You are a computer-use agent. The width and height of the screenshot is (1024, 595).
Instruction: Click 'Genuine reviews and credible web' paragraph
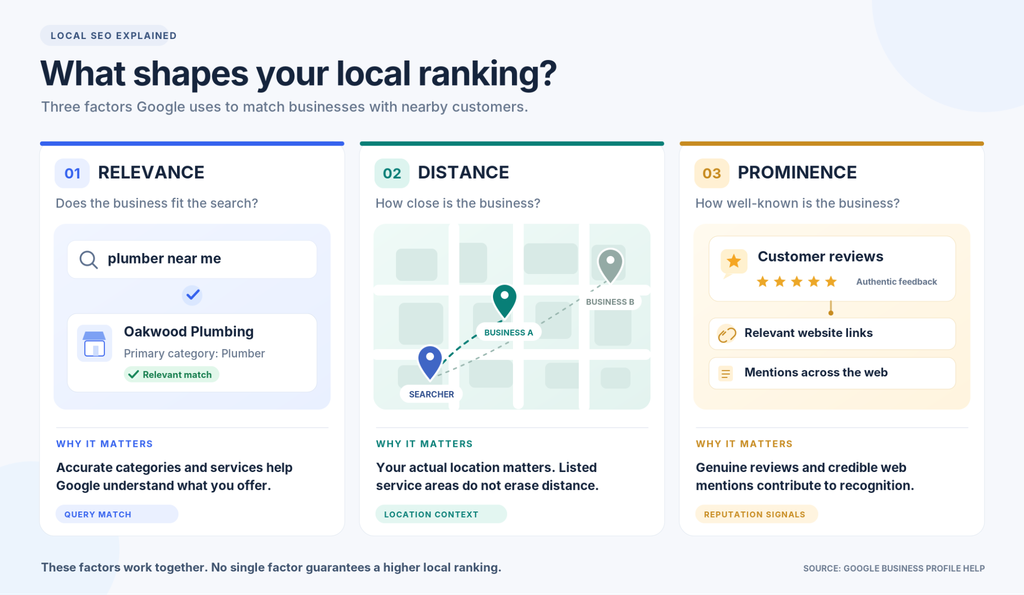(805, 477)
